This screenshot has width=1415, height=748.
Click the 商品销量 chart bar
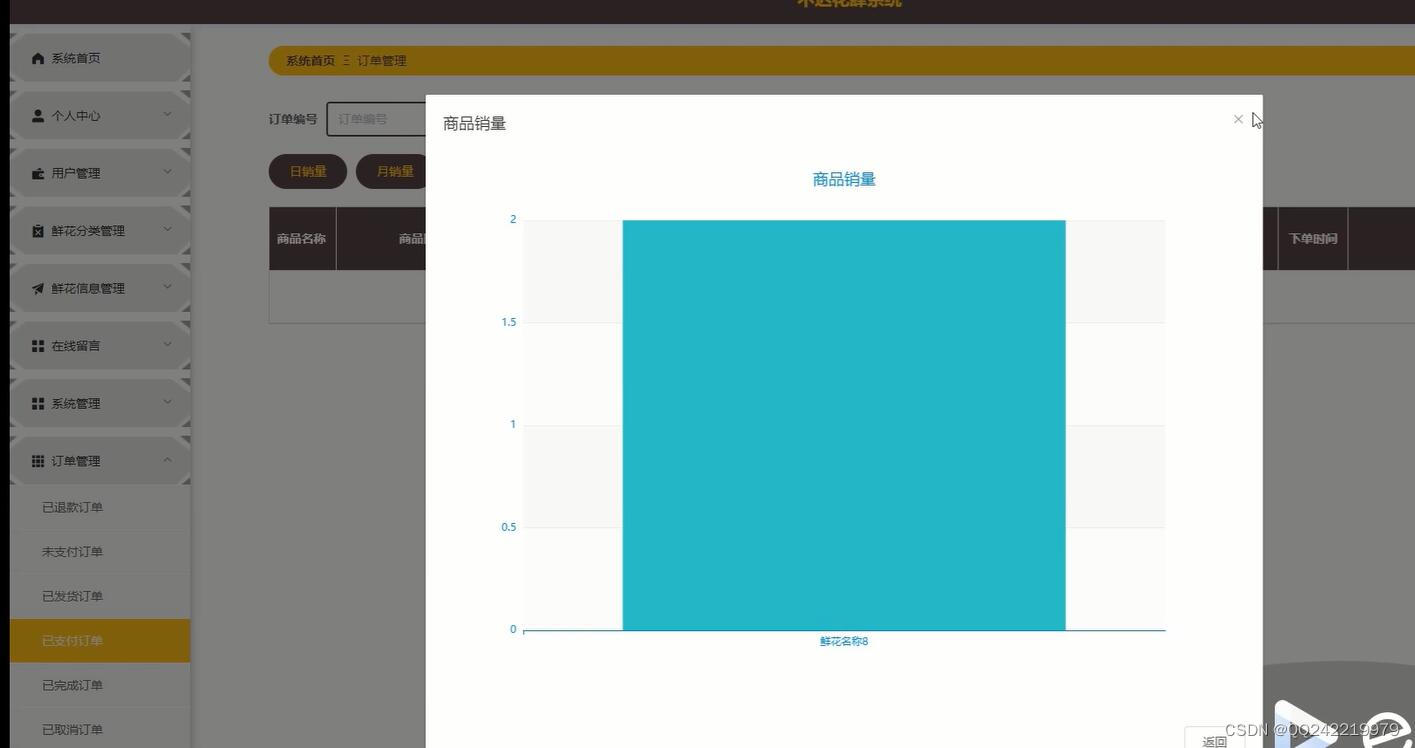click(x=843, y=423)
